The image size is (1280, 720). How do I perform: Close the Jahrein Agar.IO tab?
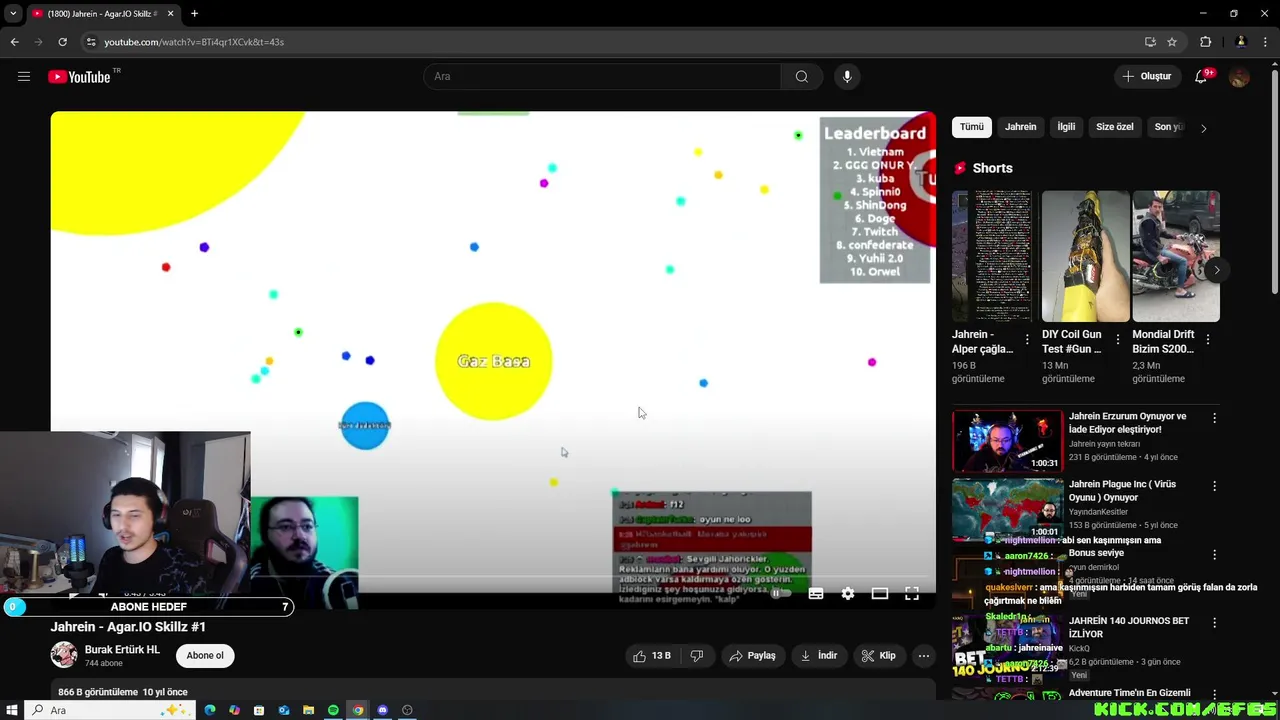pos(170,13)
